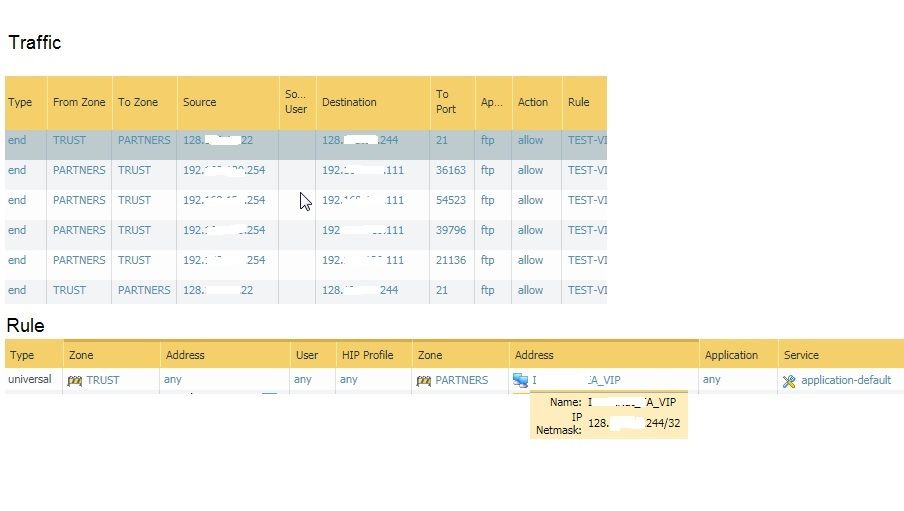Click the So... User column header
Image resolution: width=904 pixels, height=511 pixels.
[296, 102]
